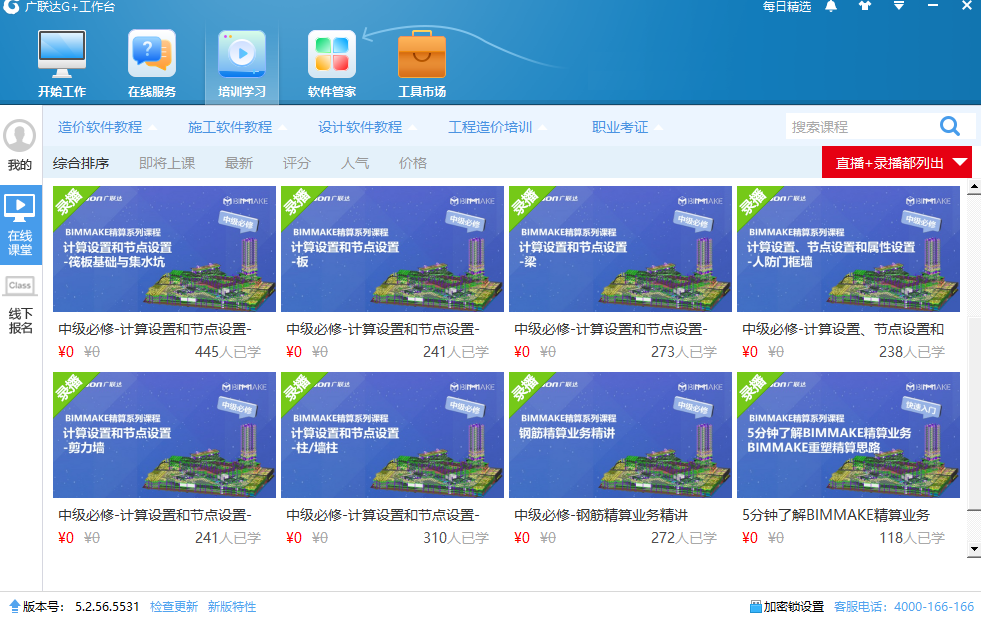
Task: Open 加密锁设置 in the status bar
Action: coord(793,606)
